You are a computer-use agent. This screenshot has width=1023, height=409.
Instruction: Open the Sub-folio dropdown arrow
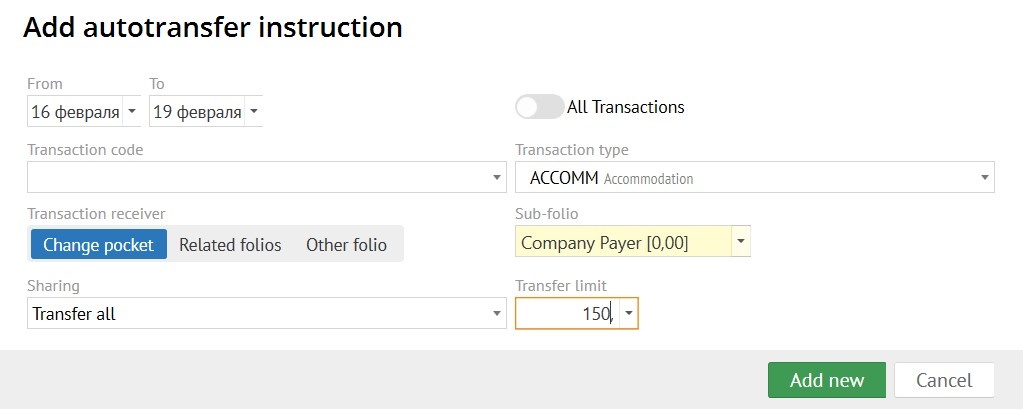pyautogui.click(x=741, y=242)
